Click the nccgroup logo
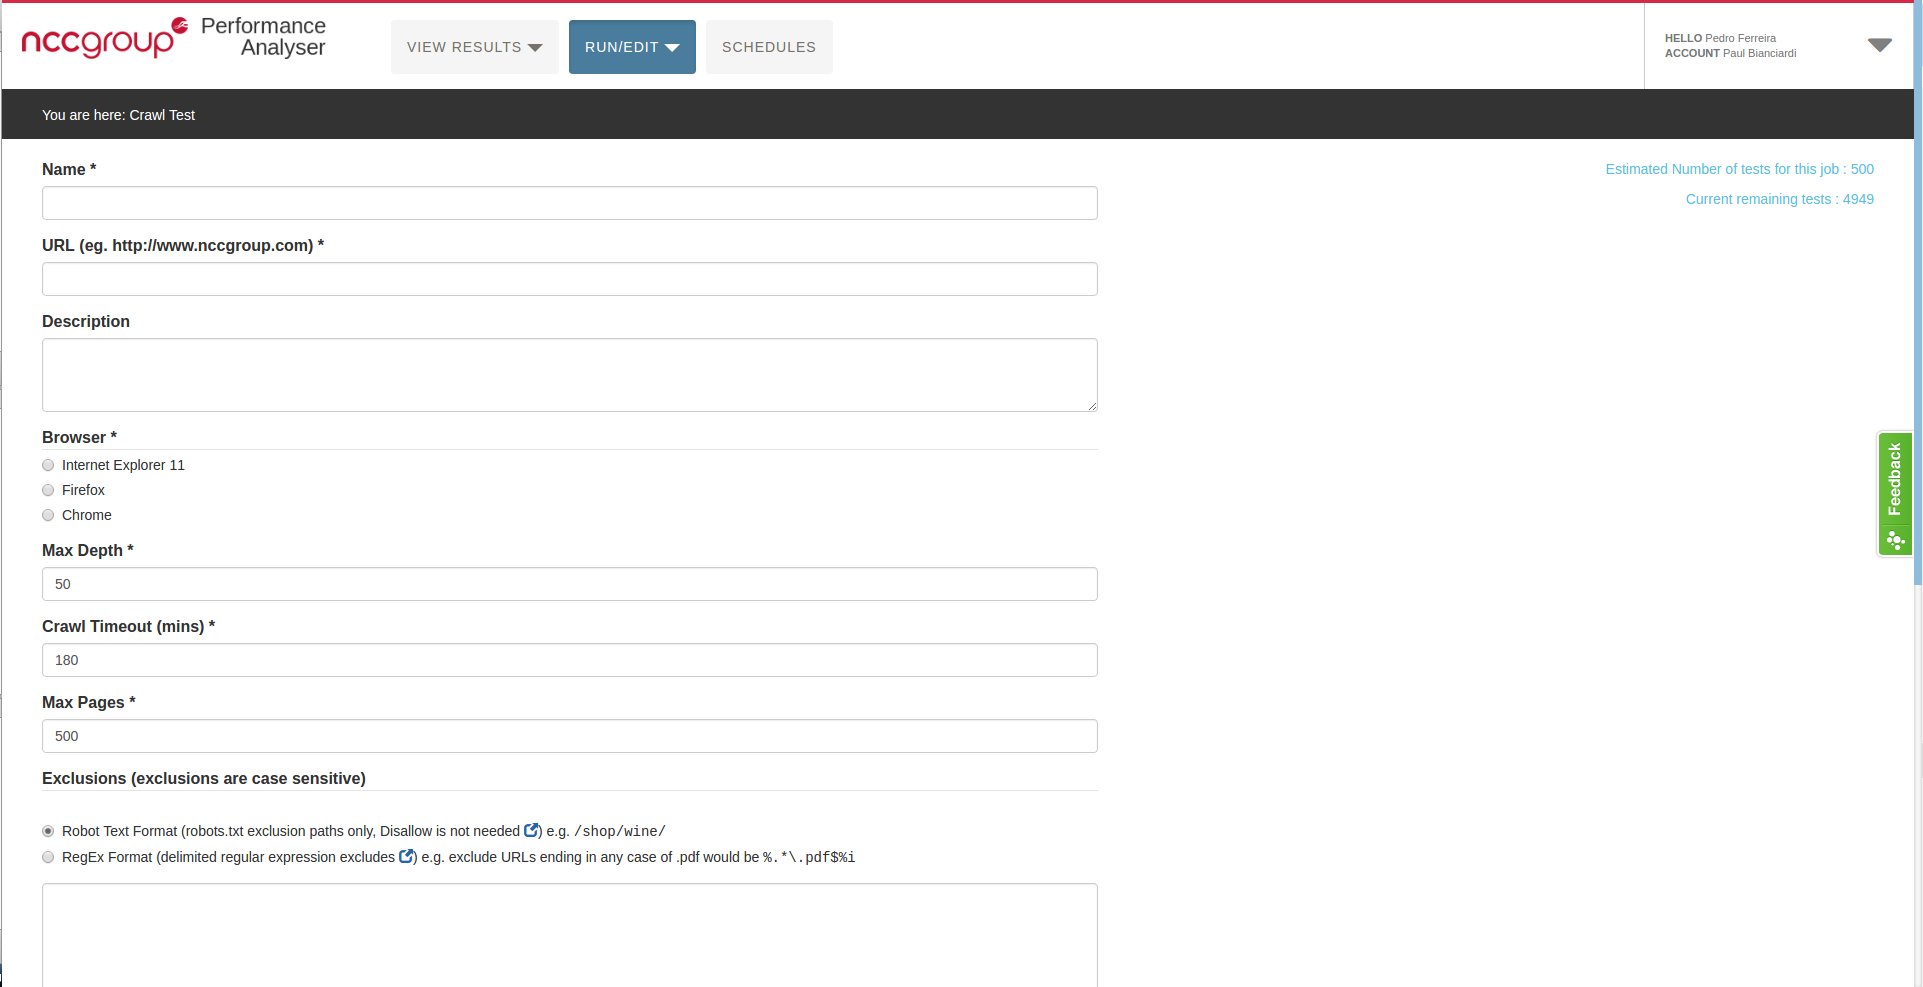The width and height of the screenshot is (1923, 987). pyautogui.click(x=104, y=38)
